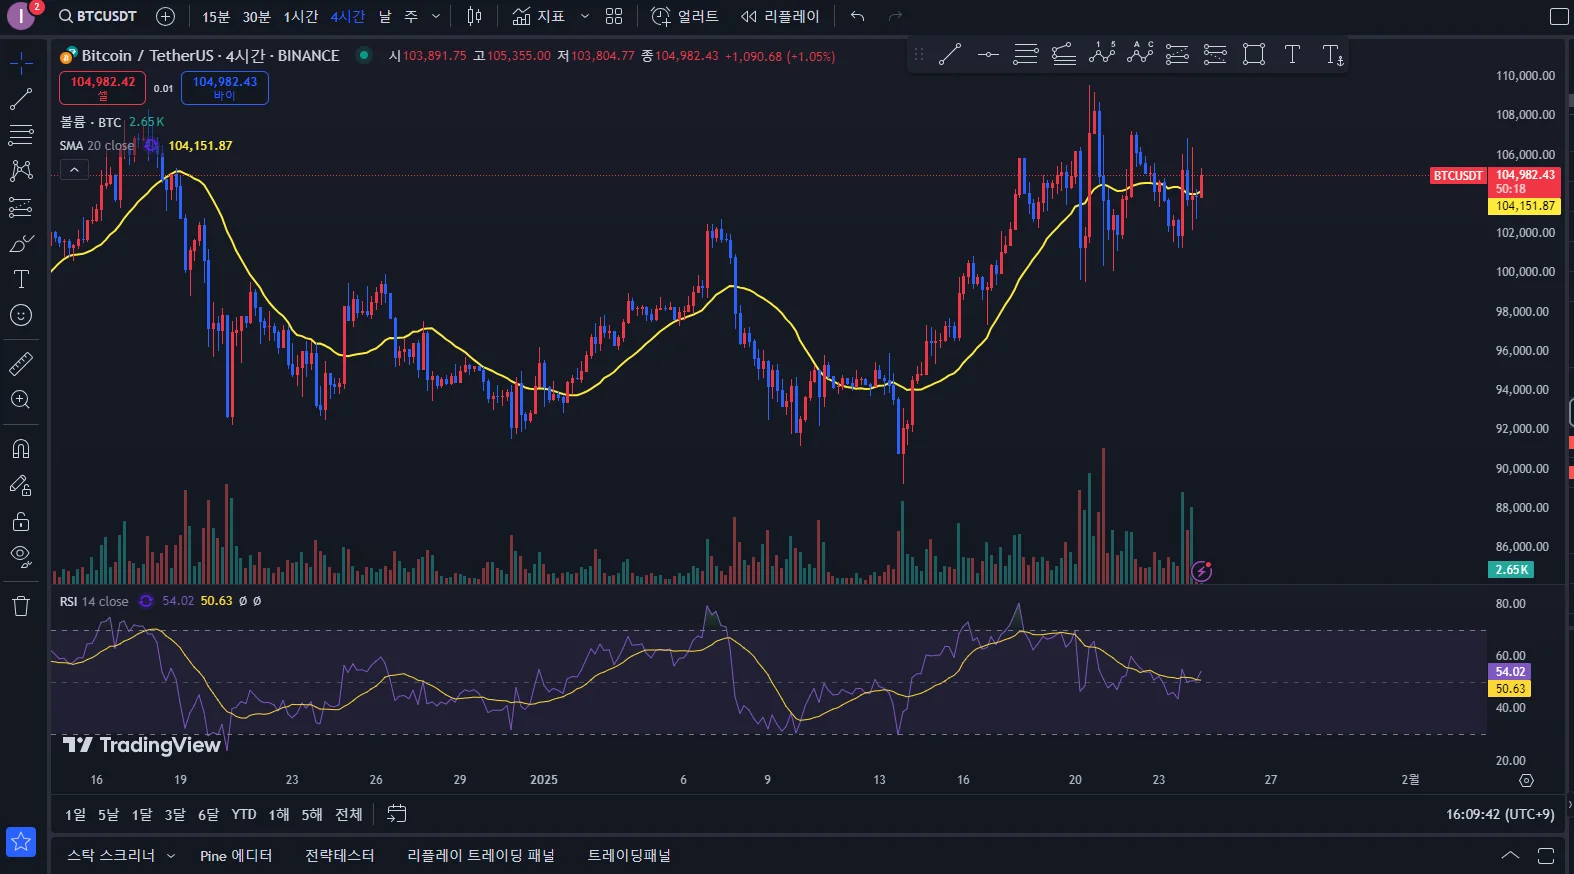Delete drawings with the trash icon
The width and height of the screenshot is (1574, 874).
click(21, 605)
